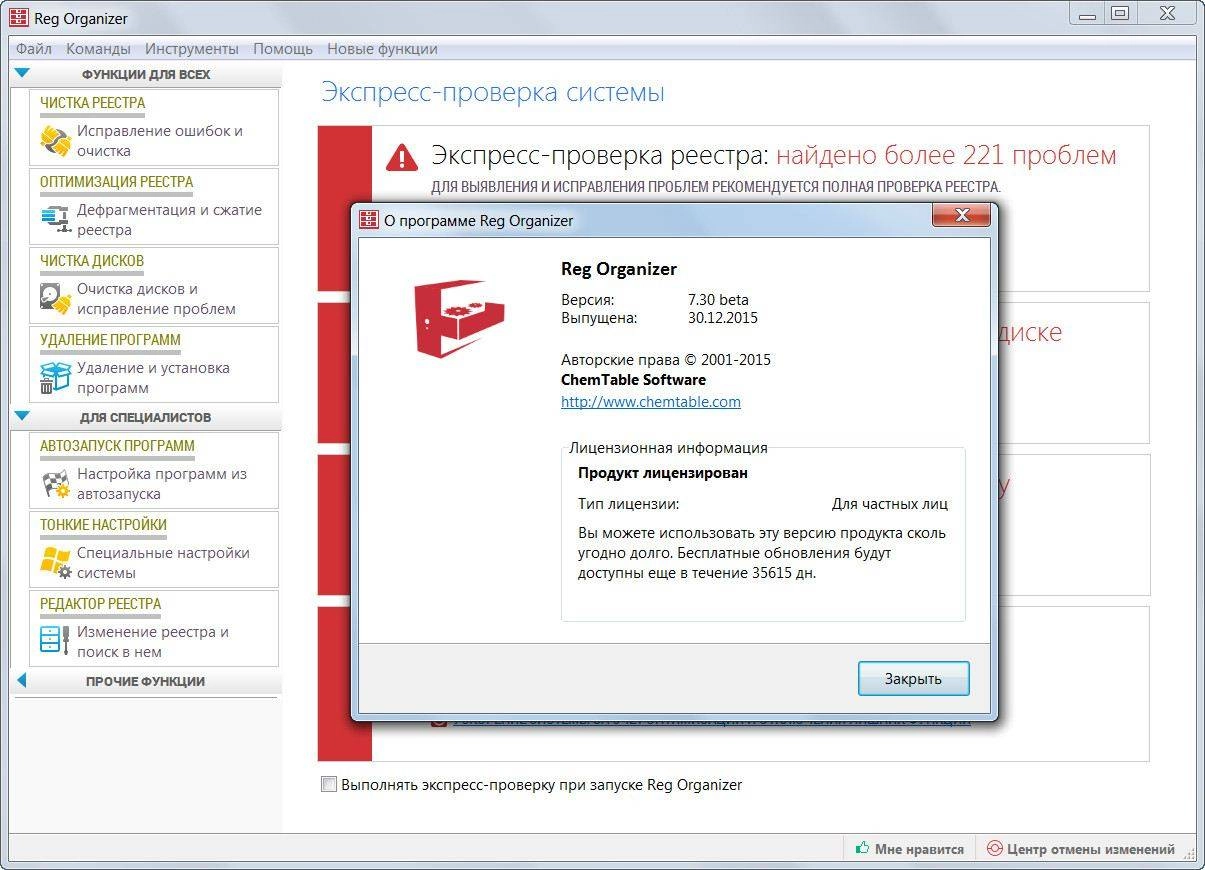Viewport: 1205px width, 870px height.
Task: Open the Помощь menu
Action: [x=283, y=49]
